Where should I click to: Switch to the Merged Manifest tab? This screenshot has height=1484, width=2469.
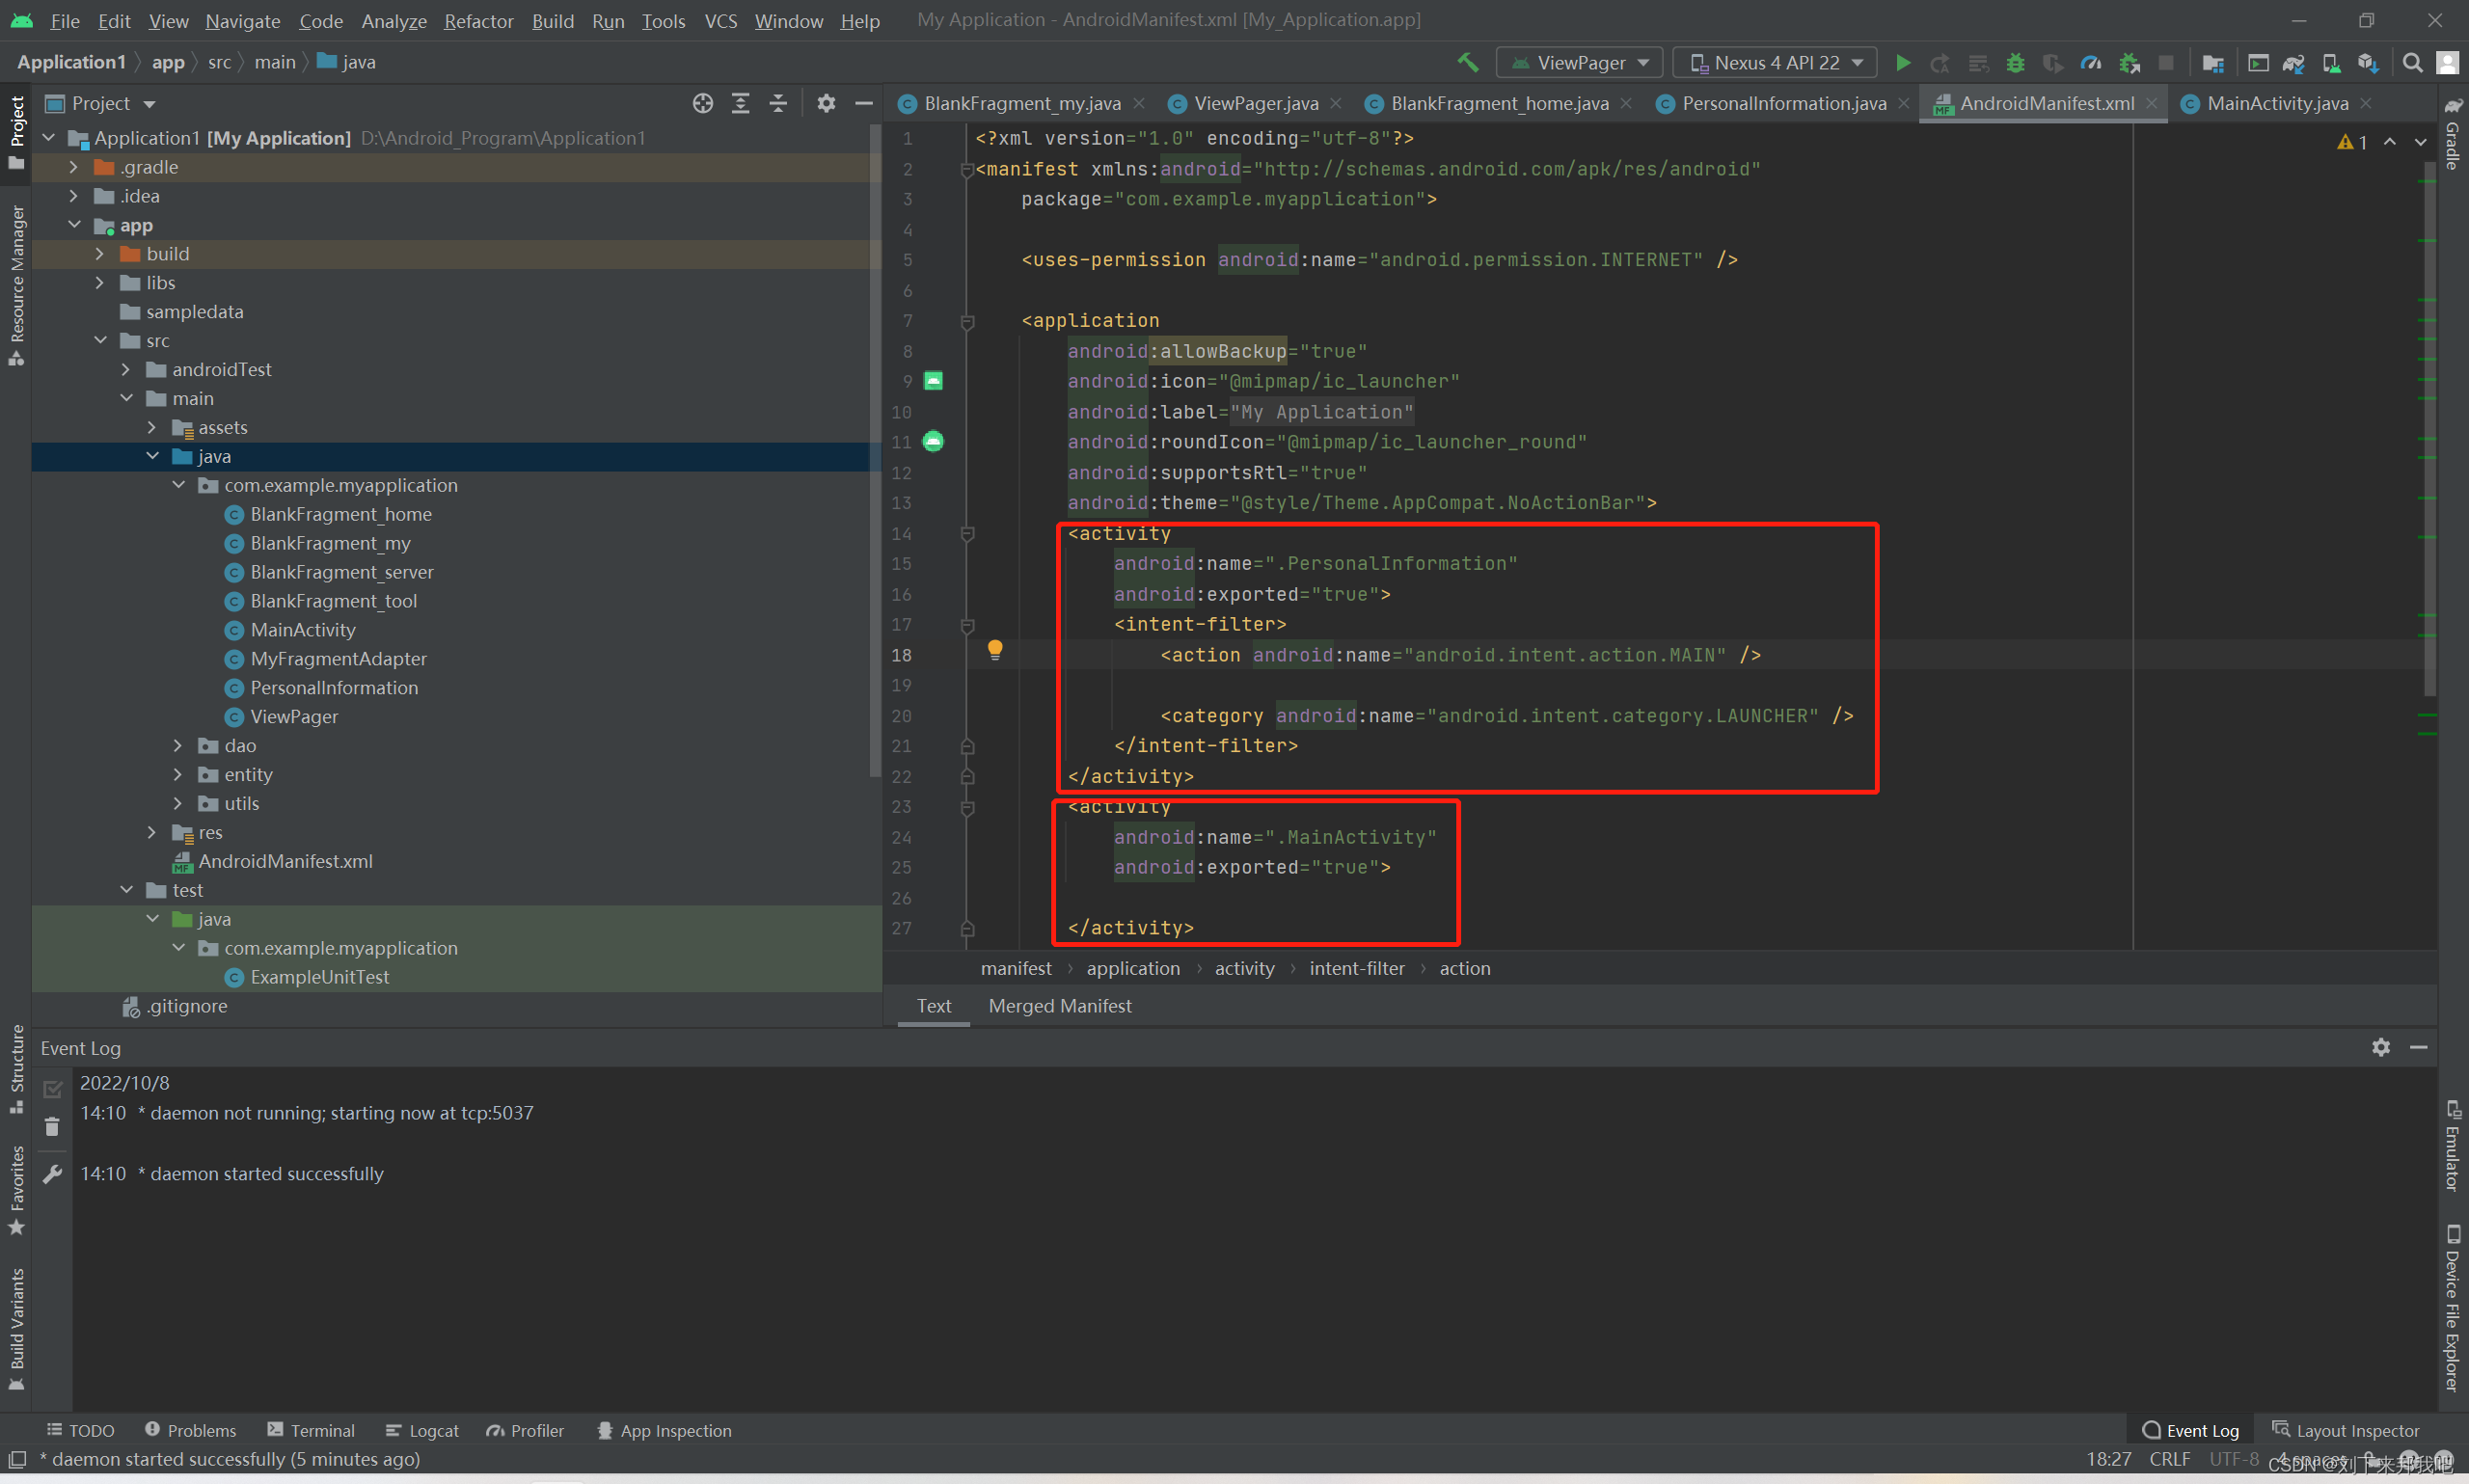[1059, 1006]
